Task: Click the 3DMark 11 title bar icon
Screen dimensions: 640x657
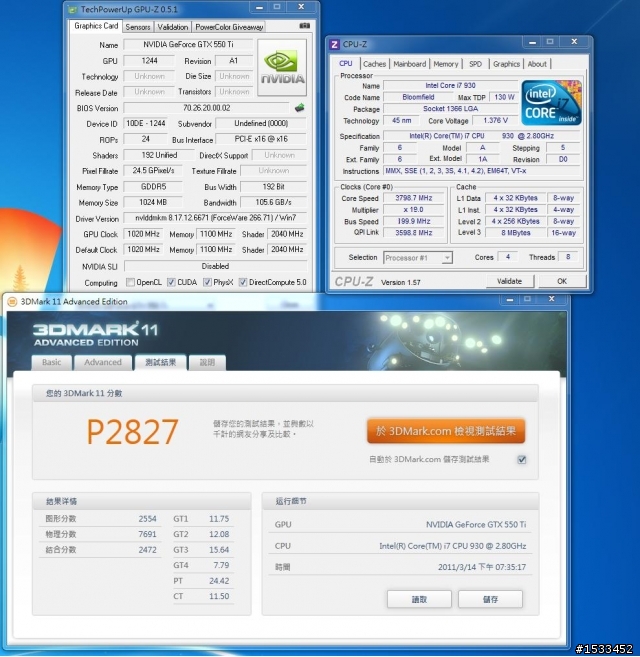Action: [x=12, y=302]
